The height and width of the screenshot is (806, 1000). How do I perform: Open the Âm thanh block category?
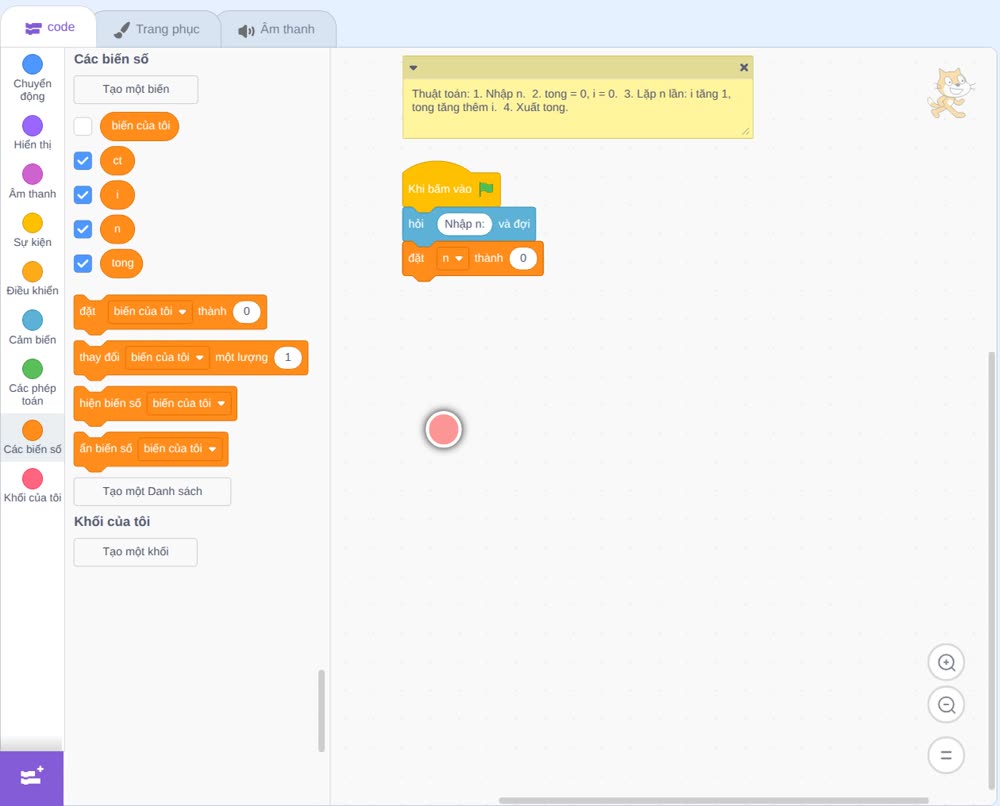pyautogui.click(x=33, y=181)
